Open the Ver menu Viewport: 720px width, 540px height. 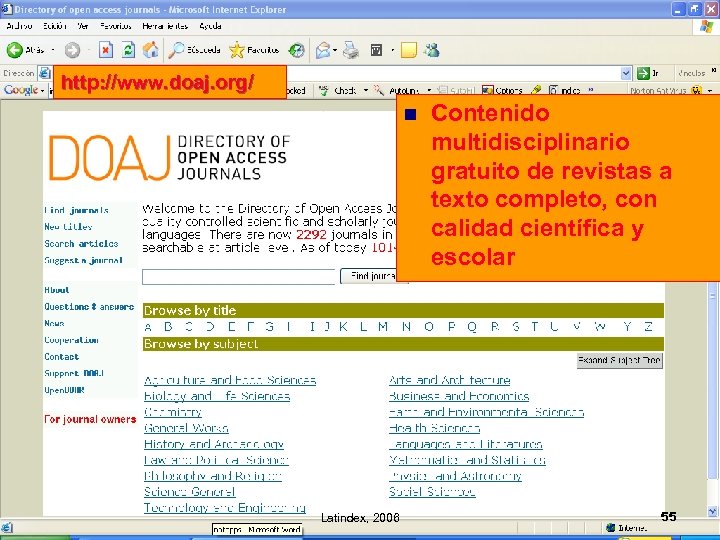83,26
